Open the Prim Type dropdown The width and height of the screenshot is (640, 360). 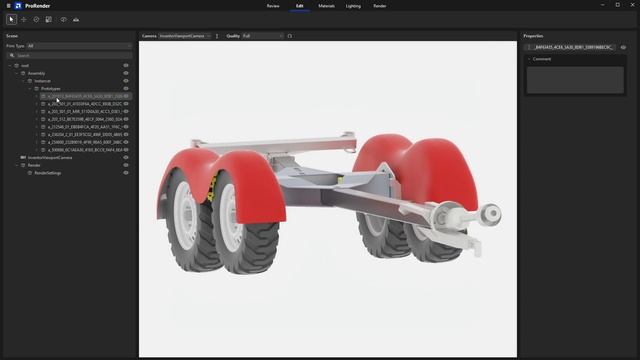[79, 46]
